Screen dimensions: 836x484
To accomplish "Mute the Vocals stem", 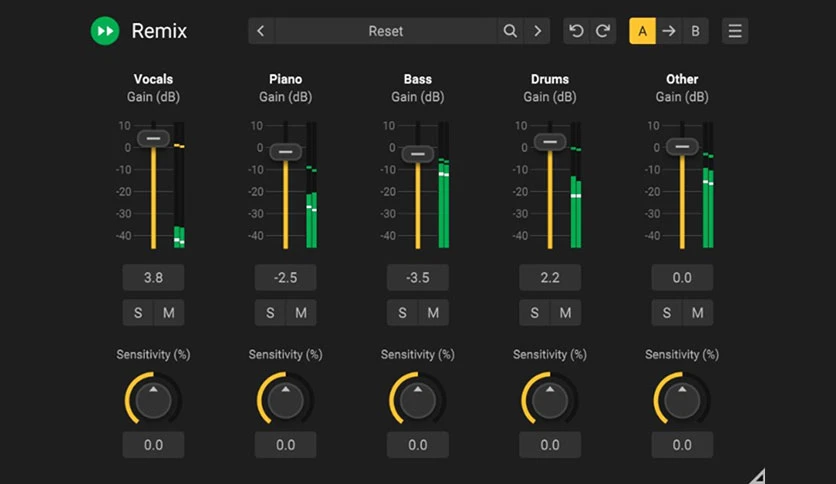I will click(x=169, y=313).
